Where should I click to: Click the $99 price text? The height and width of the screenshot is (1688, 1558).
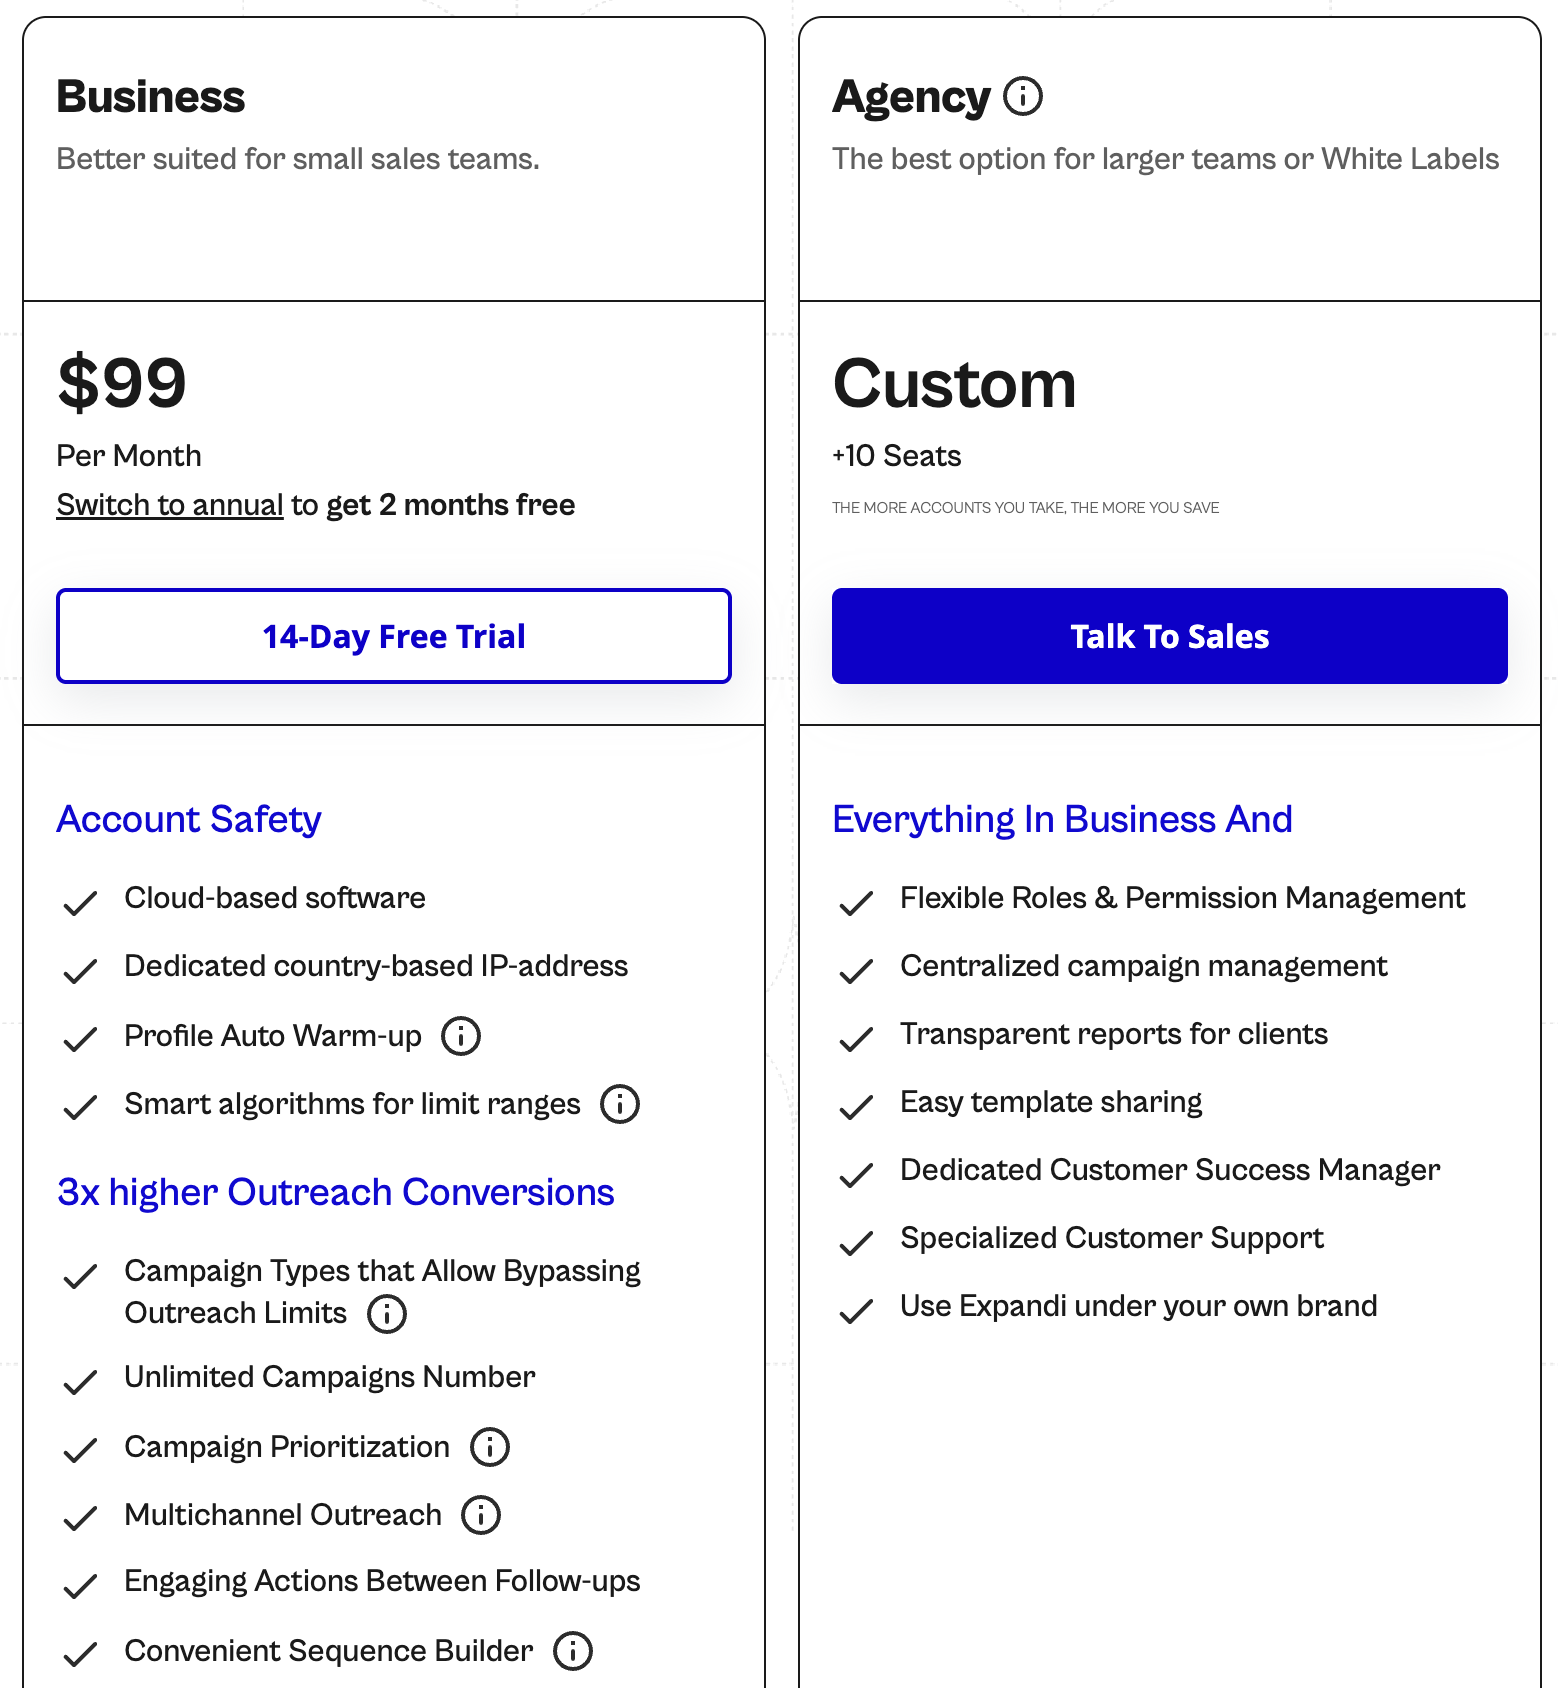pos(122,382)
